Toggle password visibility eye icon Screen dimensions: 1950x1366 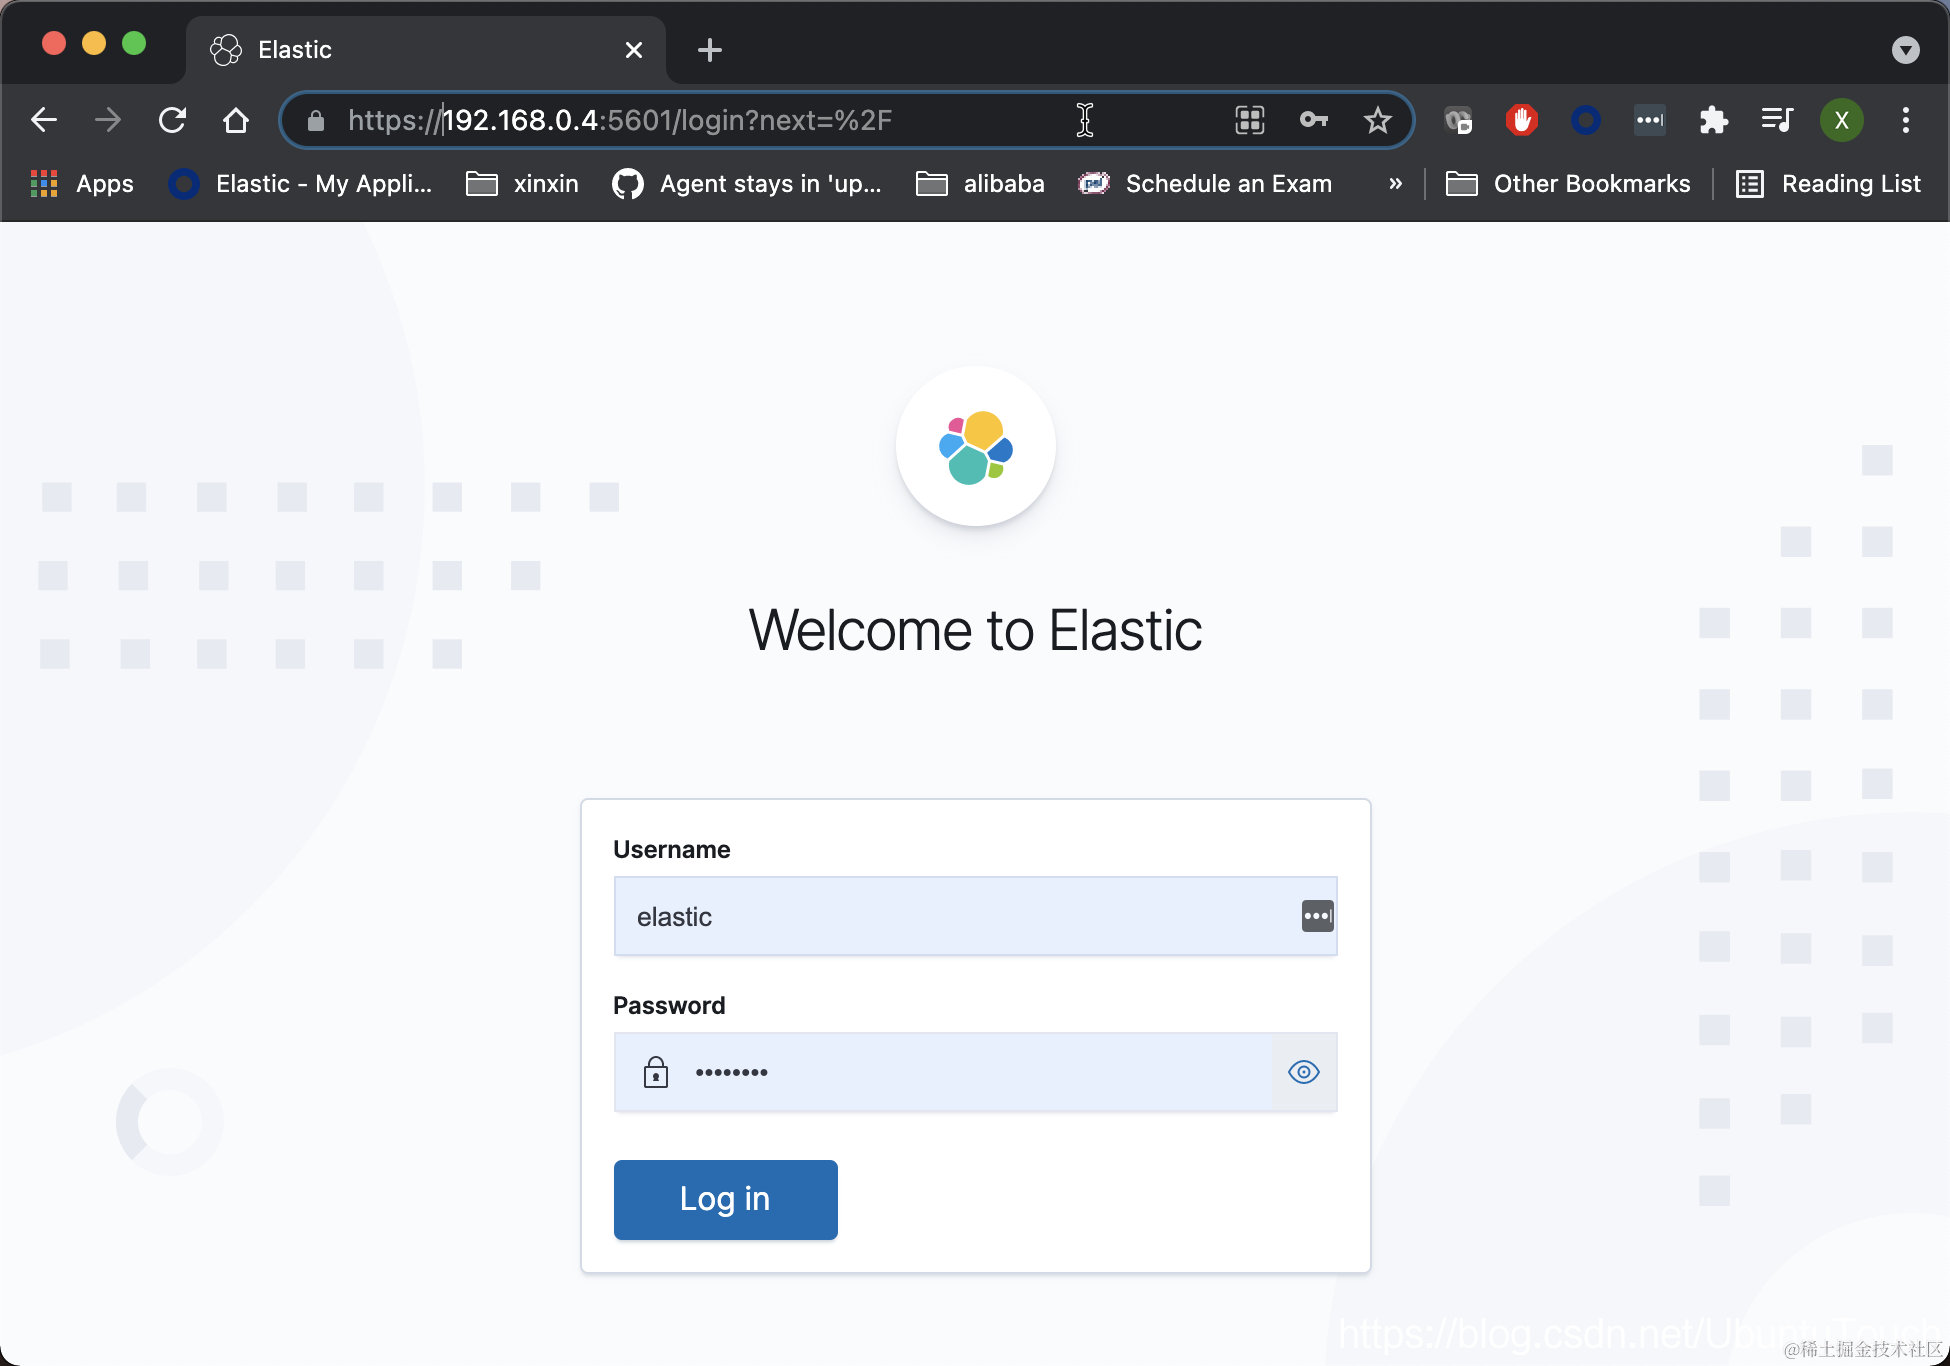click(1303, 1072)
